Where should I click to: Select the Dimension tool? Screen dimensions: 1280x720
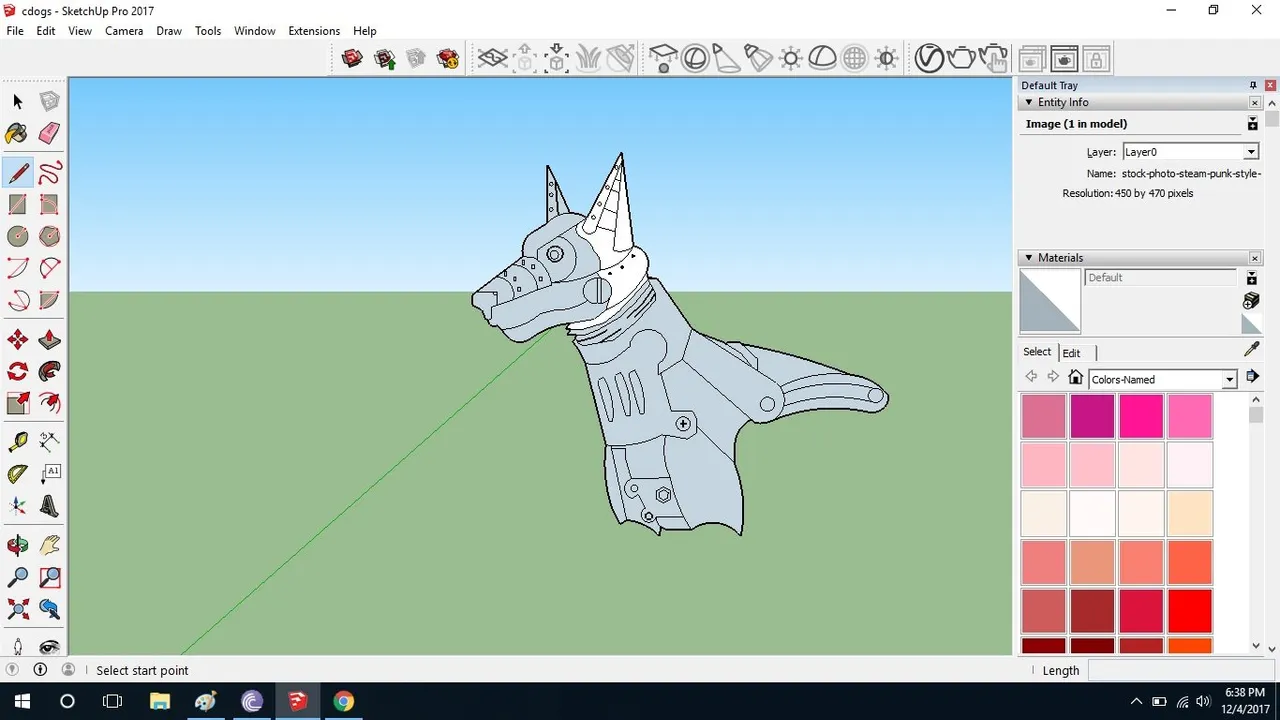[50, 442]
